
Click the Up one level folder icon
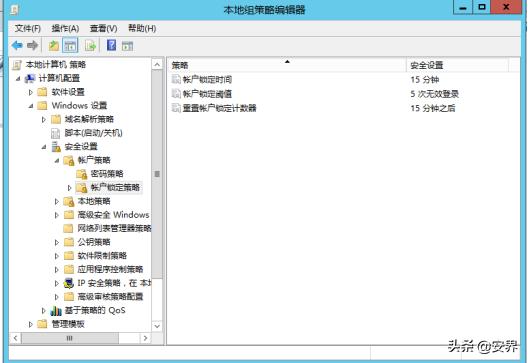[54, 45]
